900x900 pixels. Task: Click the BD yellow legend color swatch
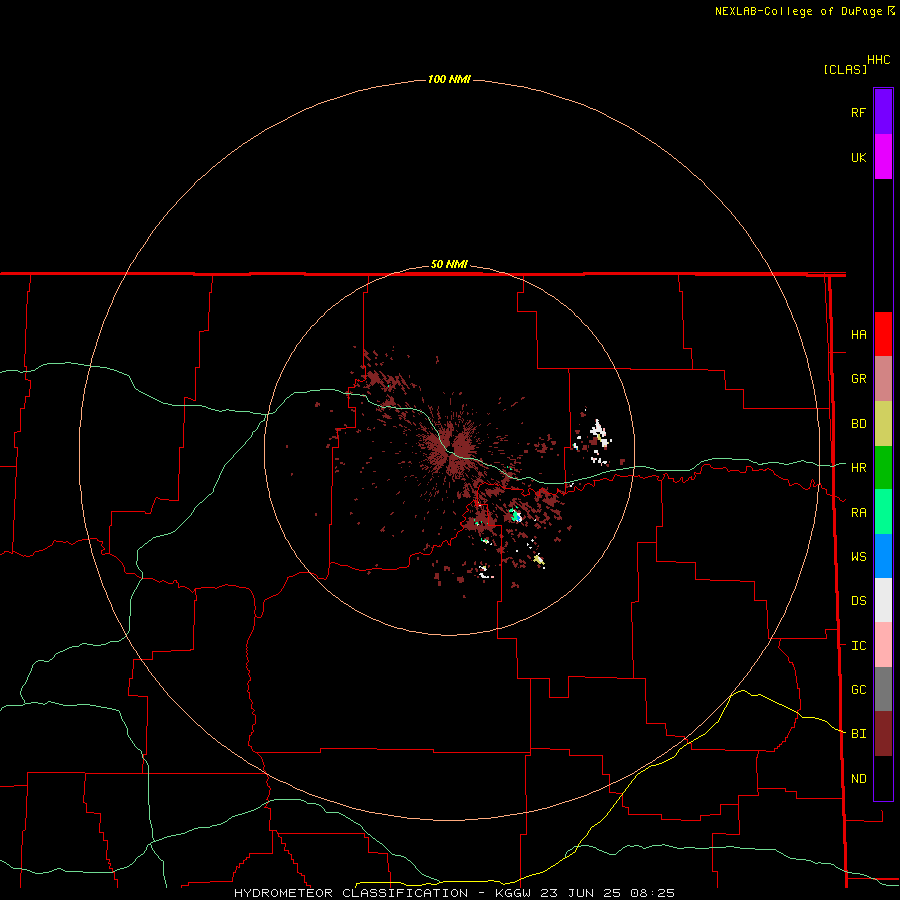(883, 424)
